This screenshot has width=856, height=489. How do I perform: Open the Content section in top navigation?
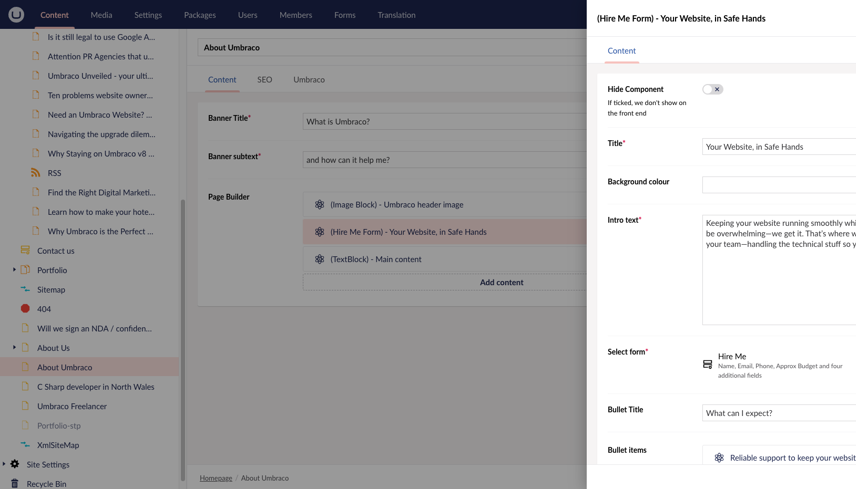coord(55,15)
